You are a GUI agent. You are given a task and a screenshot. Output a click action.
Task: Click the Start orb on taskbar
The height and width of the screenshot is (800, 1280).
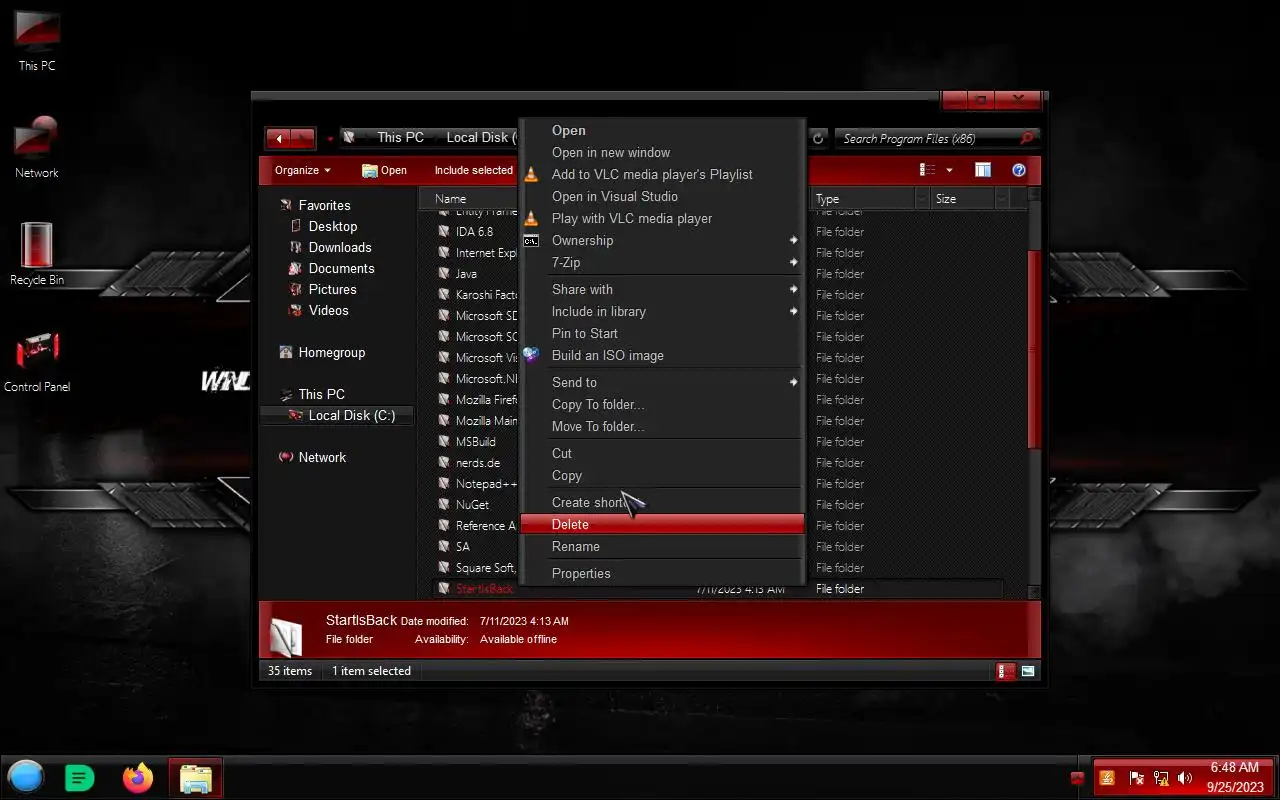click(26, 777)
